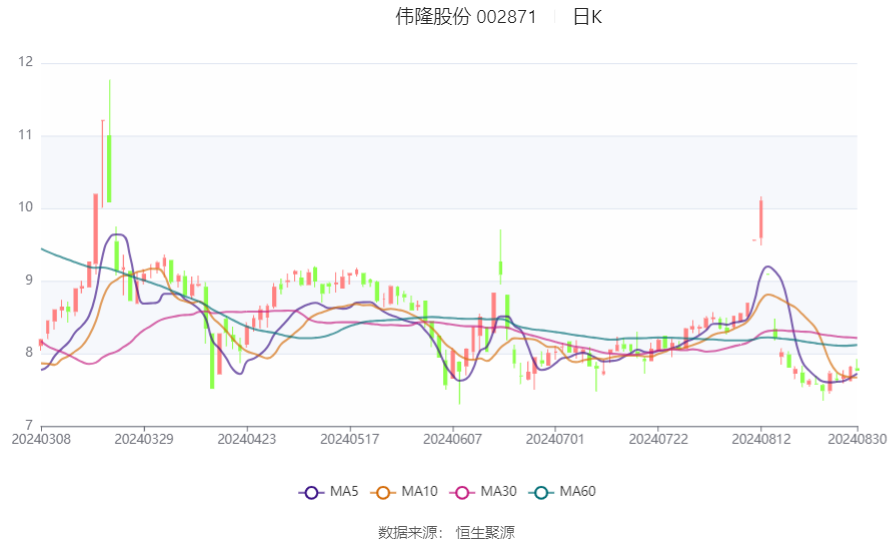
Task: Click the red candlestick above 10 near 20240812
Action: [761, 219]
